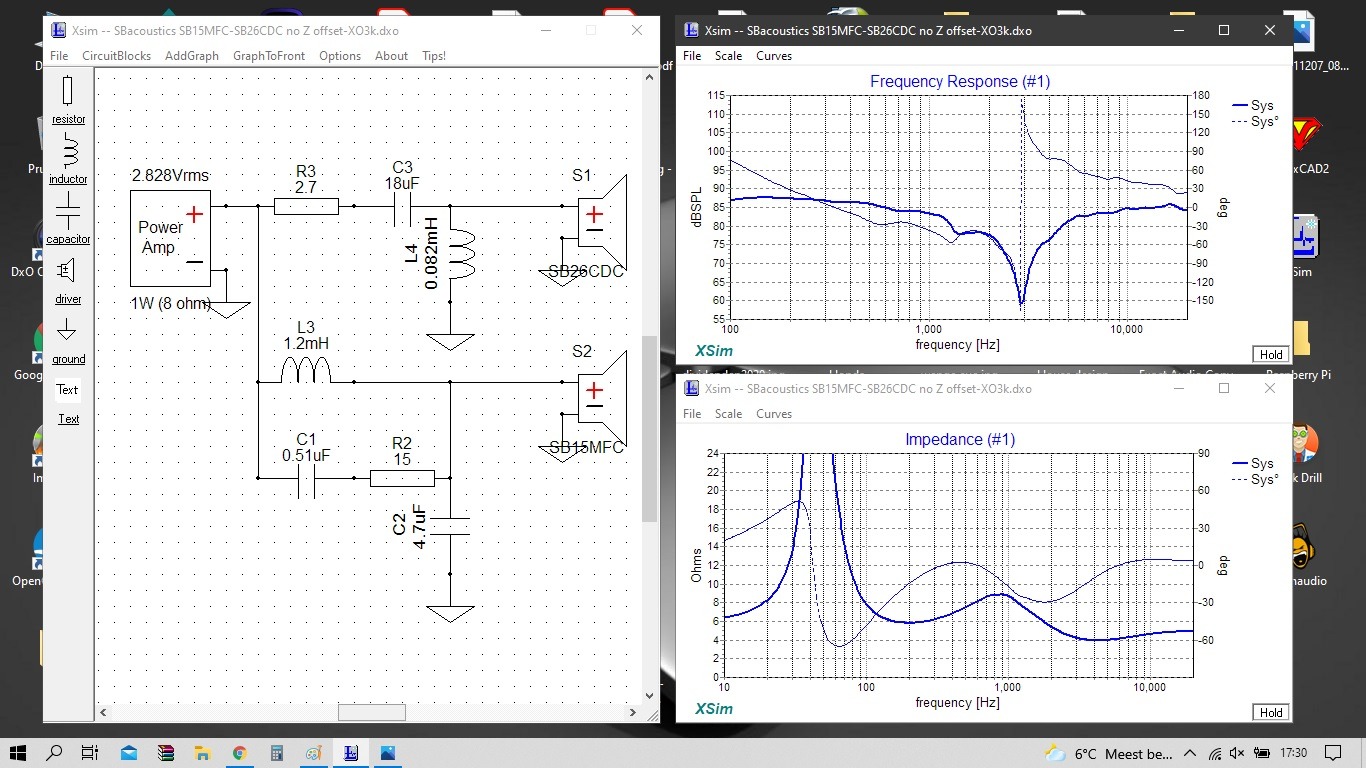
Task: Click the vertical scrollbar thumb of the schematic
Action: click(x=650, y=428)
